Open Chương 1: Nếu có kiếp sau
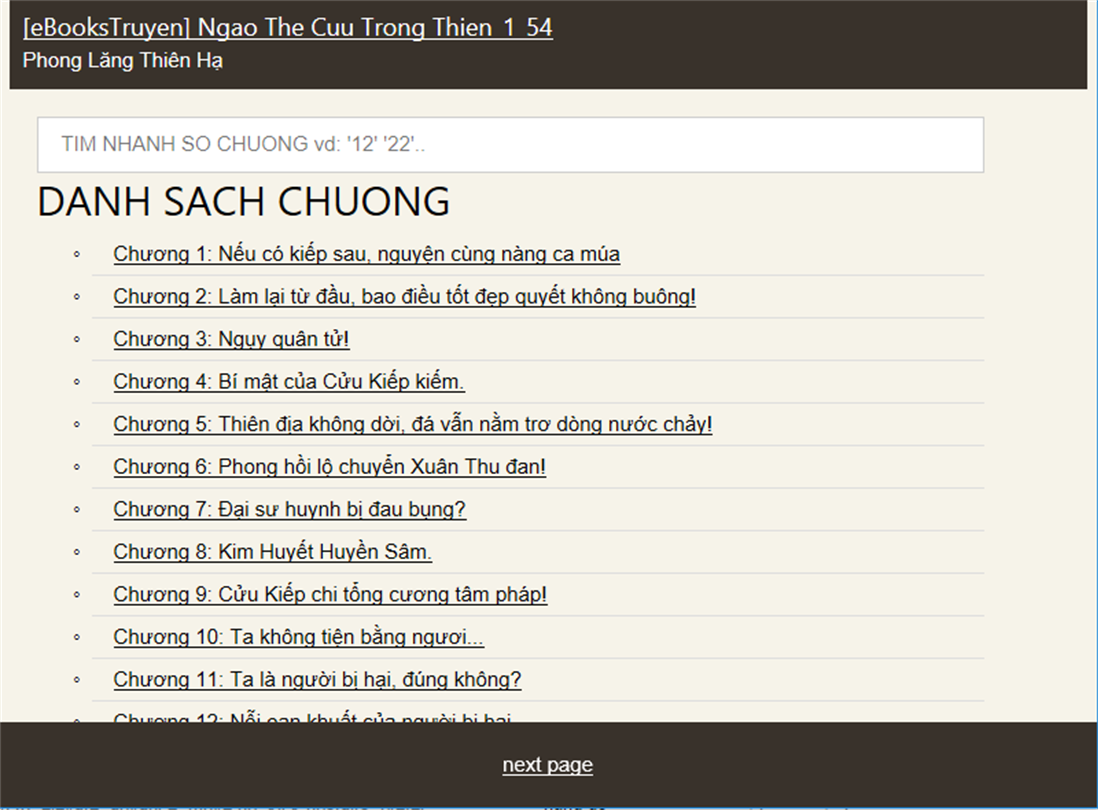This screenshot has width=1098, height=810. (366, 254)
